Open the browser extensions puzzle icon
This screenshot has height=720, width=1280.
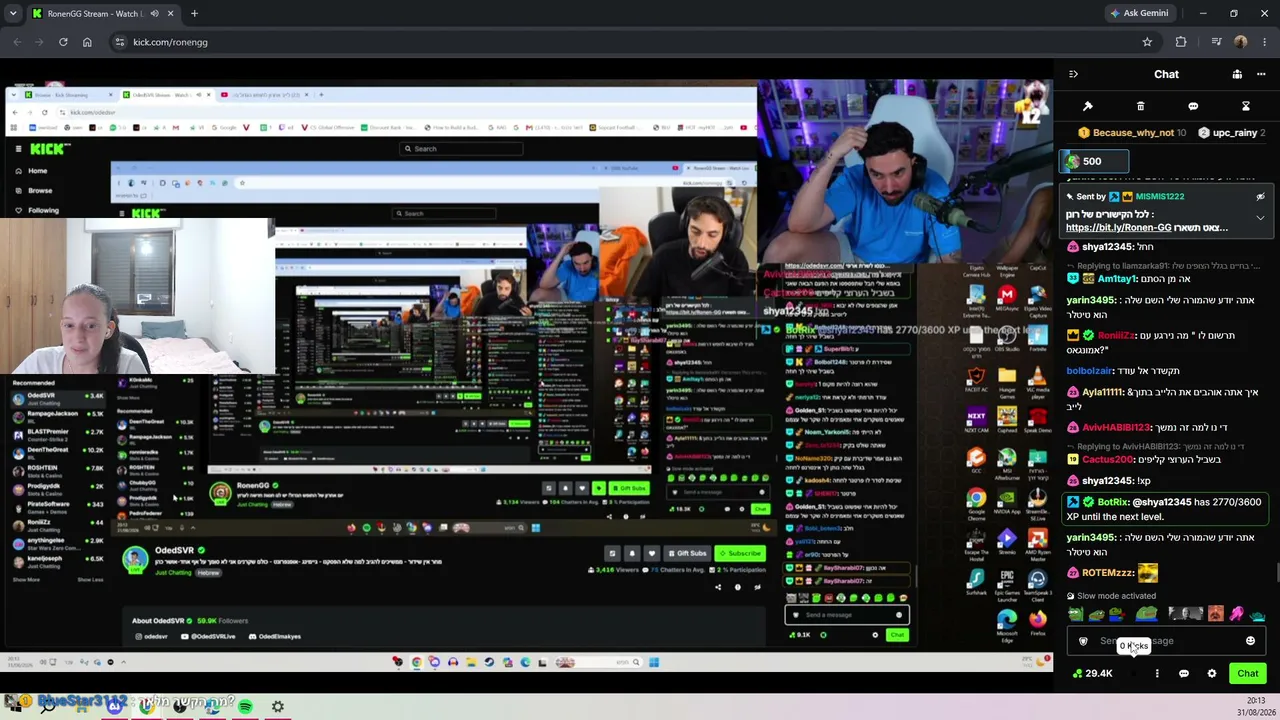[x=1181, y=42]
